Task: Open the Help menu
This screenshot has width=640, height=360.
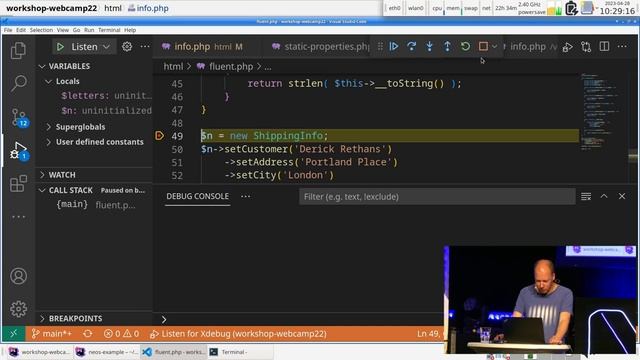Action: pyautogui.click(x=130, y=30)
